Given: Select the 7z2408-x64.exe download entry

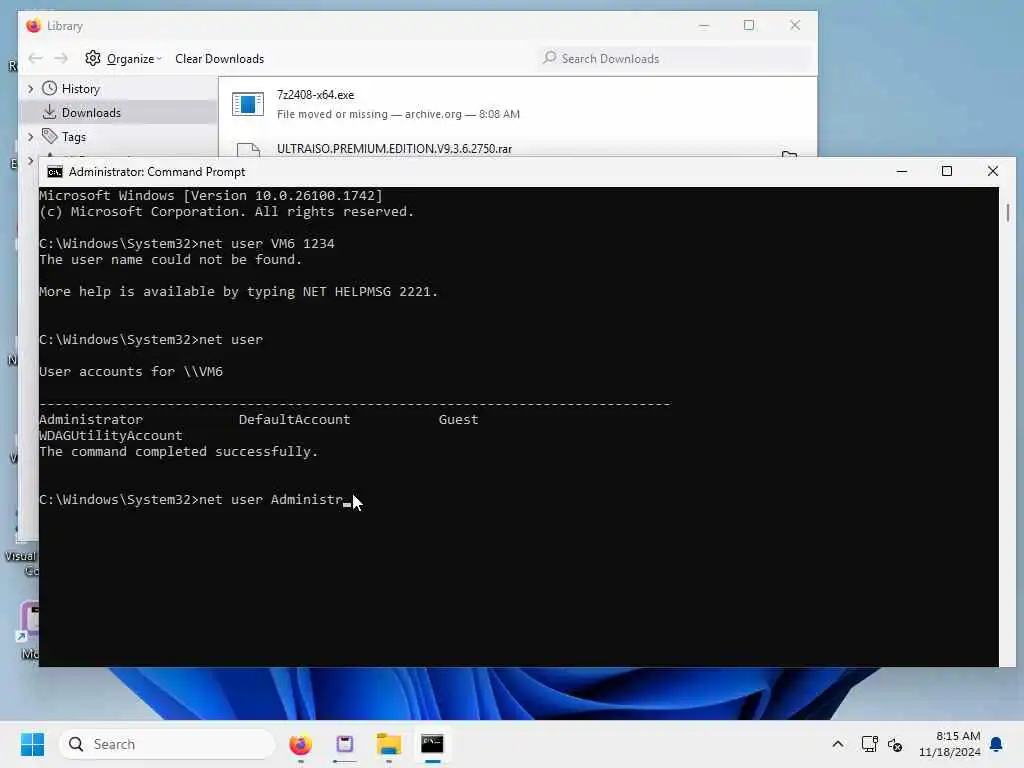Looking at the screenshot, I should click(517, 104).
